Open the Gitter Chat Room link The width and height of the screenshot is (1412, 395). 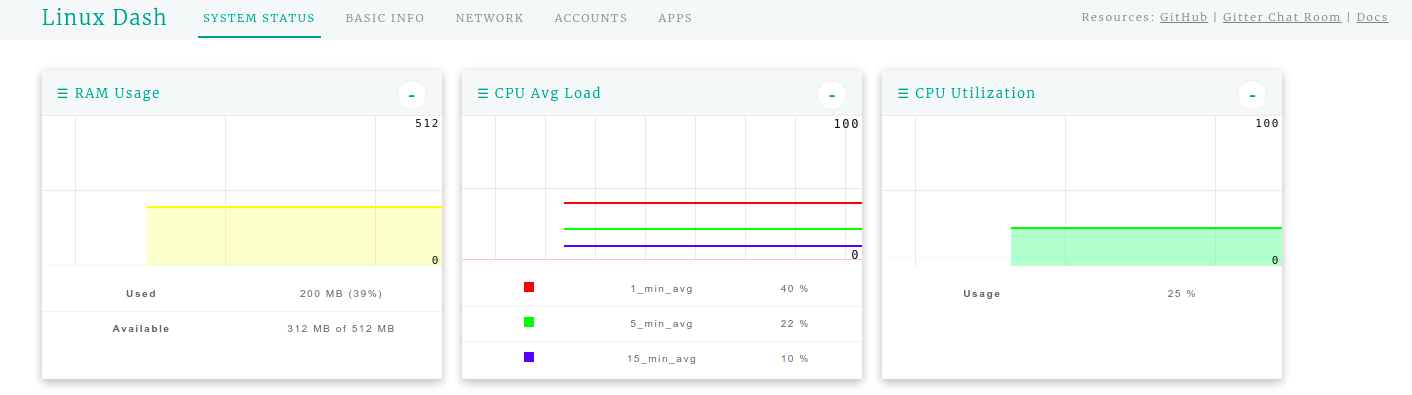[1282, 17]
